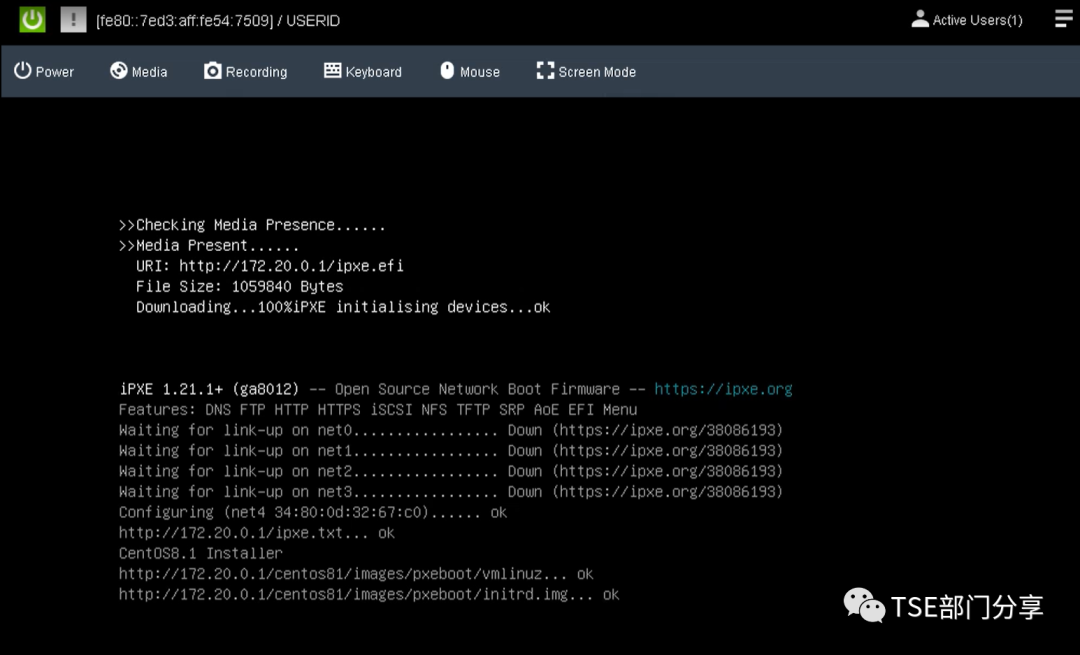Click the Screen Mode fullscreen icon
1080x655 pixels.
pos(545,71)
